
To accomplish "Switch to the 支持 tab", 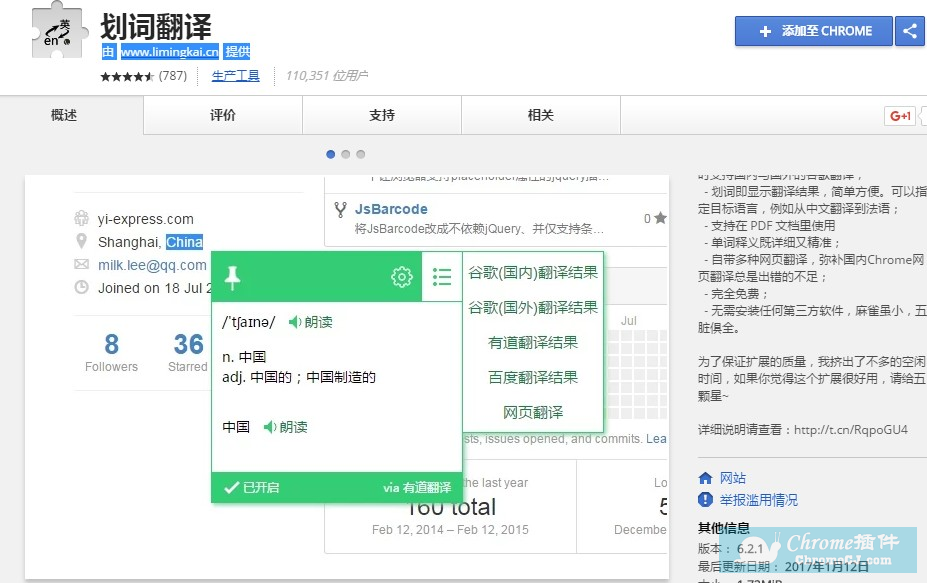I will click(x=382, y=115).
